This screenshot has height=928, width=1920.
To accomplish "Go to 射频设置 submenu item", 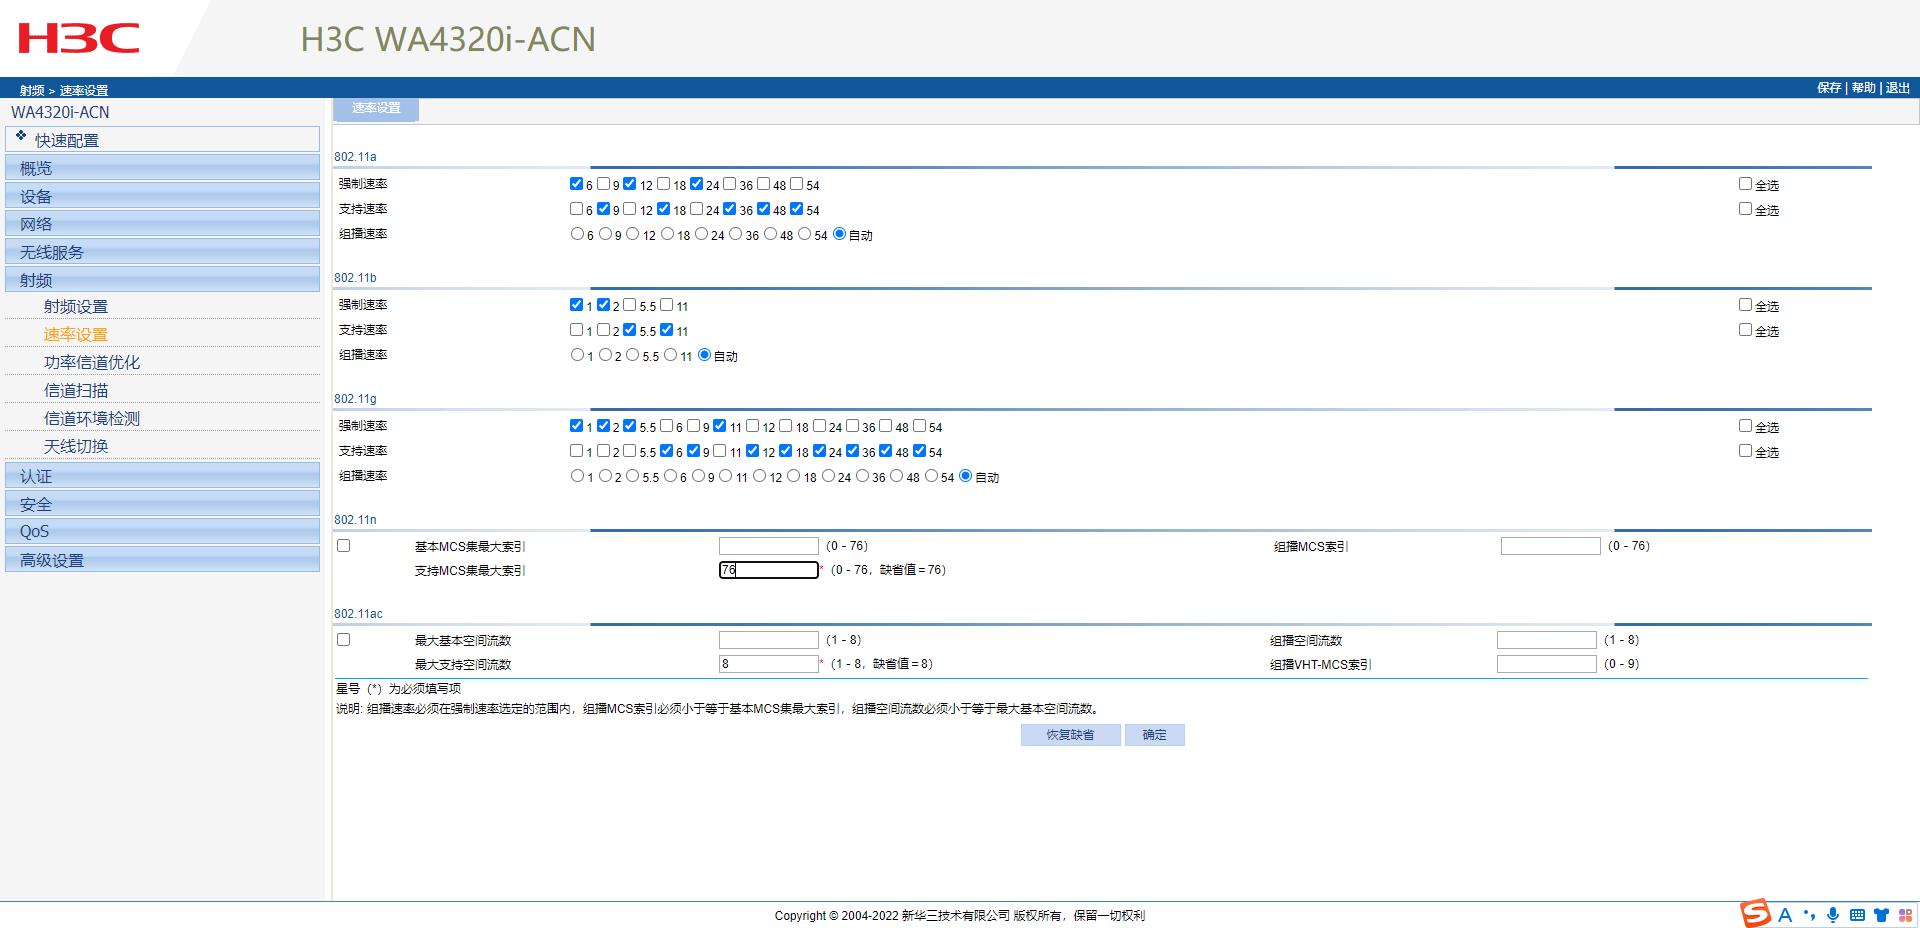I will (76, 307).
